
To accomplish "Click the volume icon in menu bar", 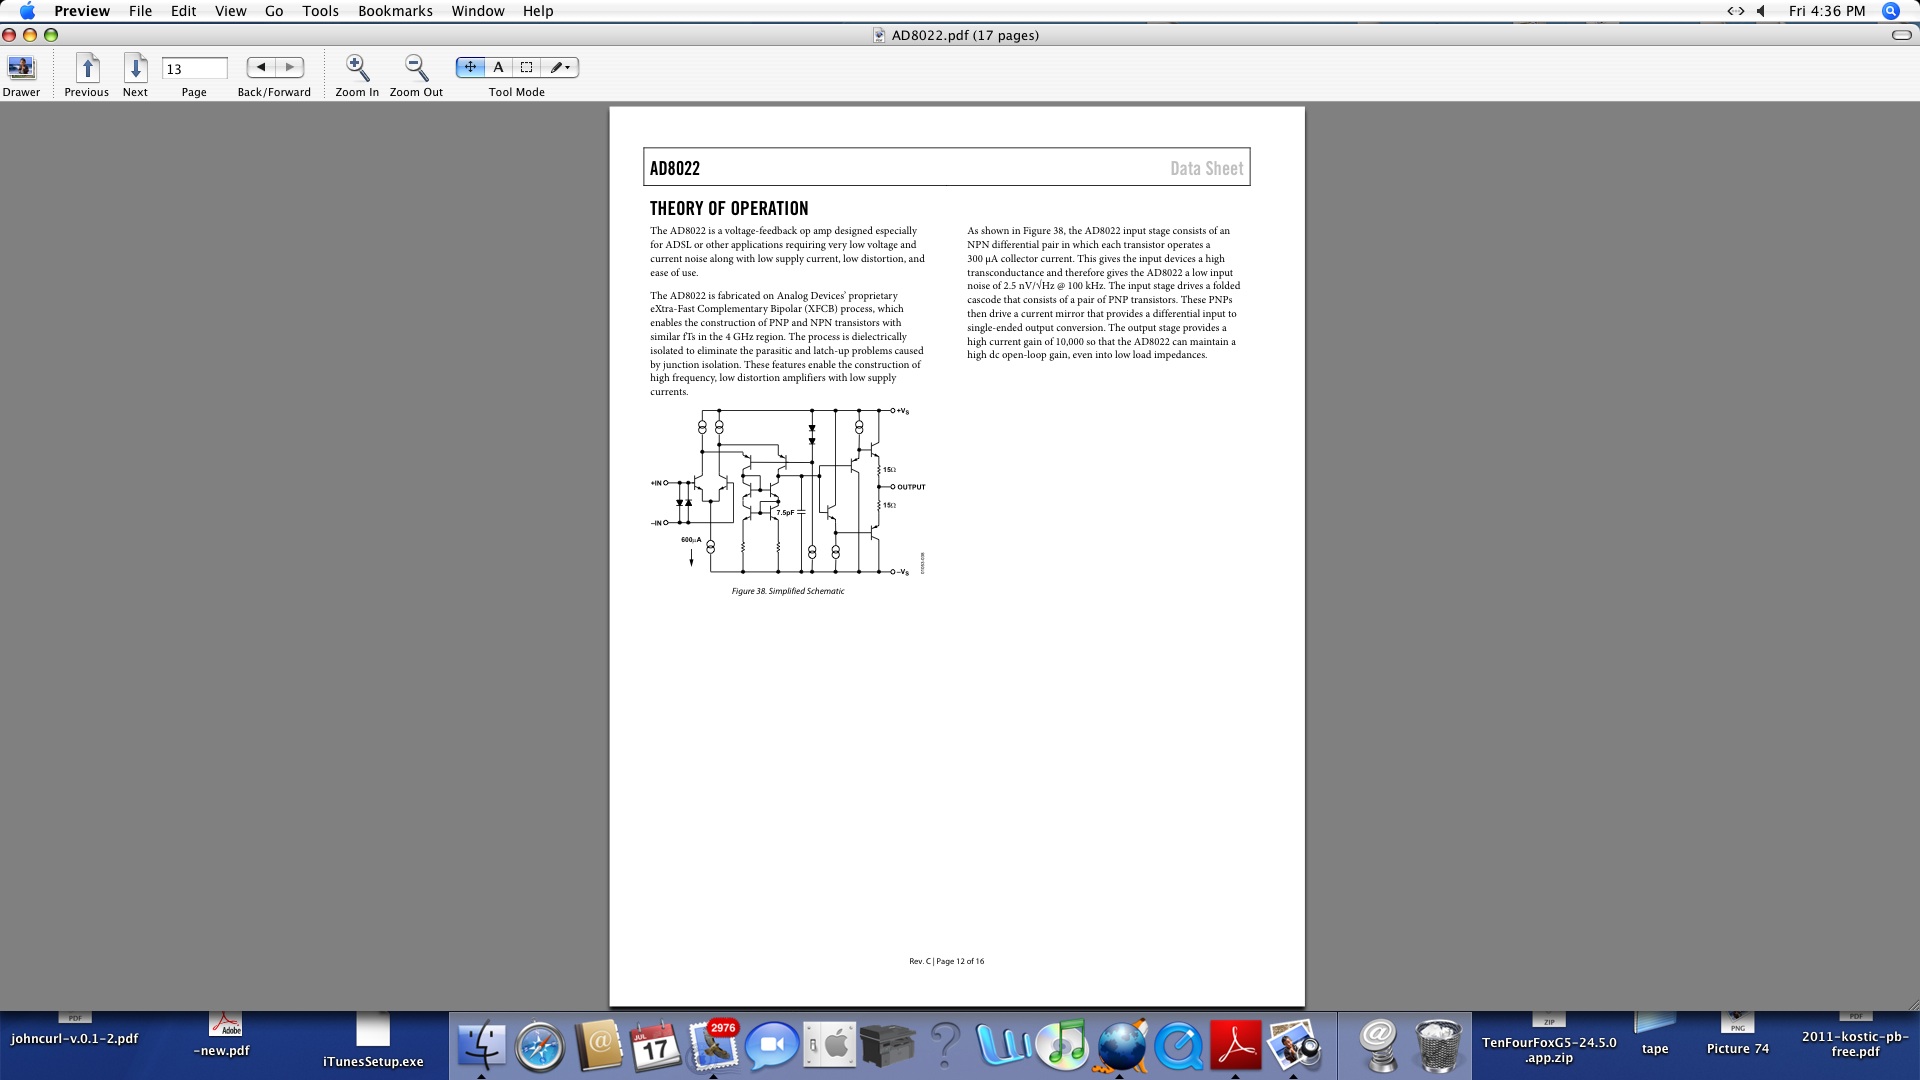I will click(1761, 11).
